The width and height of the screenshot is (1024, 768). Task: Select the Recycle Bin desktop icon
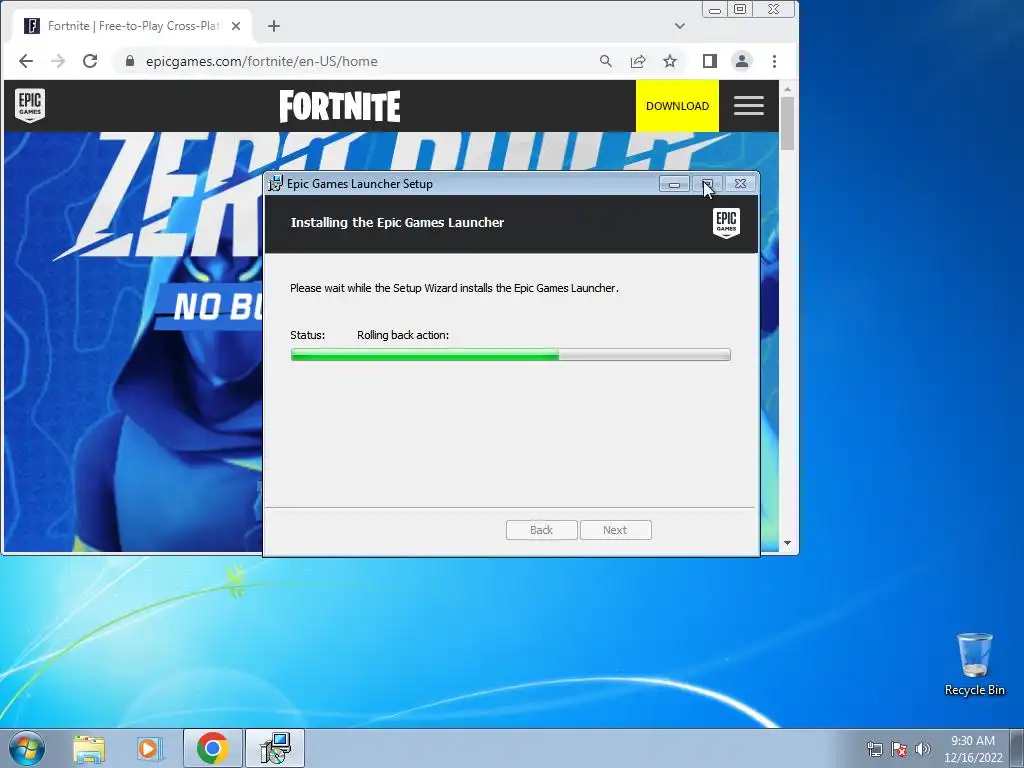click(974, 664)
